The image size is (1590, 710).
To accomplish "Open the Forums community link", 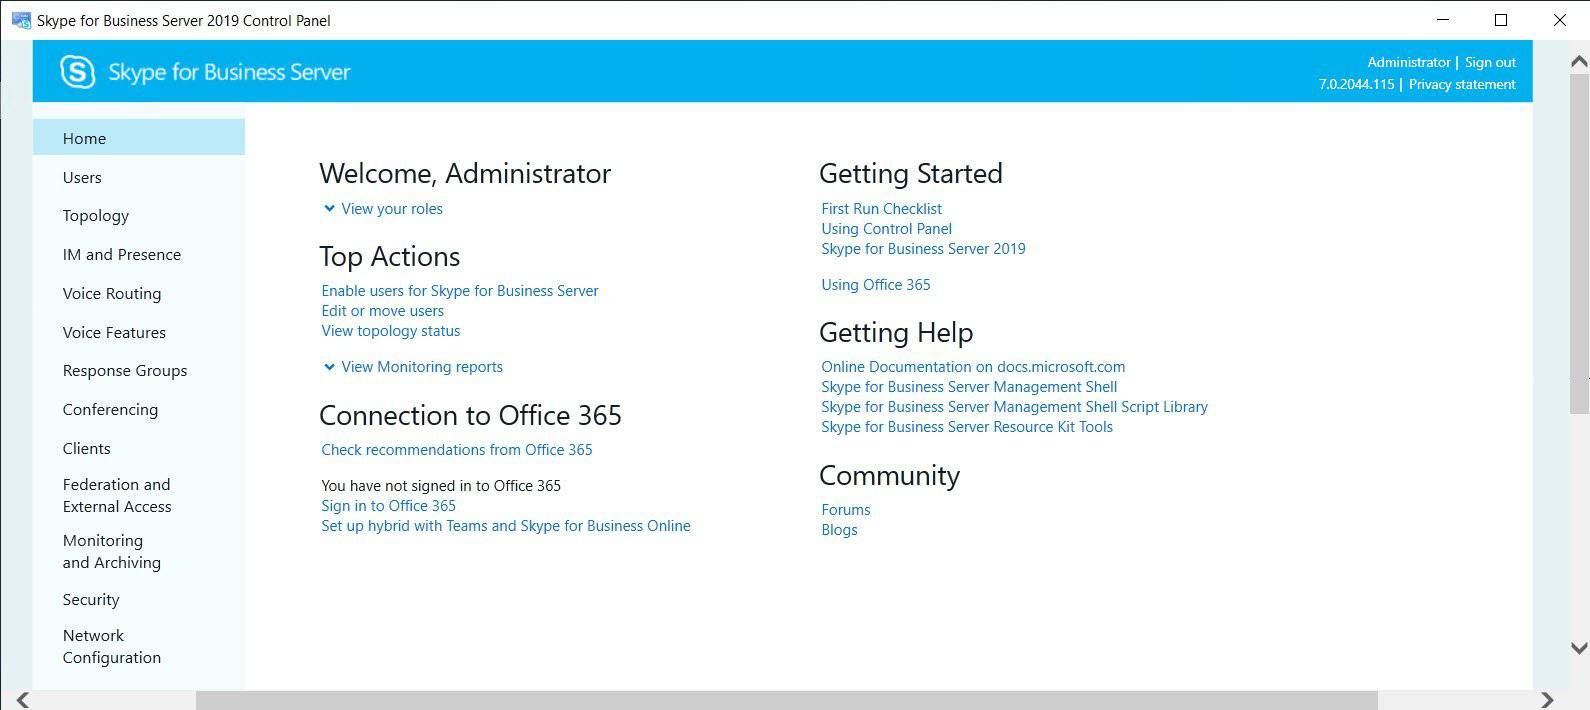I will coord(845,510).
